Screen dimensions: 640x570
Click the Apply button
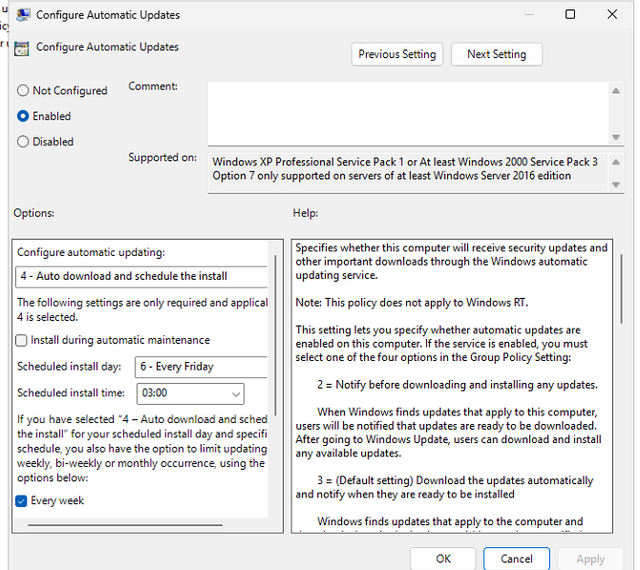(591, 559)
